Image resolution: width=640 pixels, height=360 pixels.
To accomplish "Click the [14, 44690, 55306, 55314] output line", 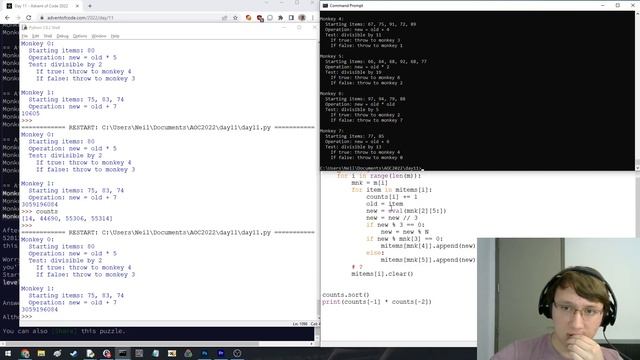I will 67,219.
